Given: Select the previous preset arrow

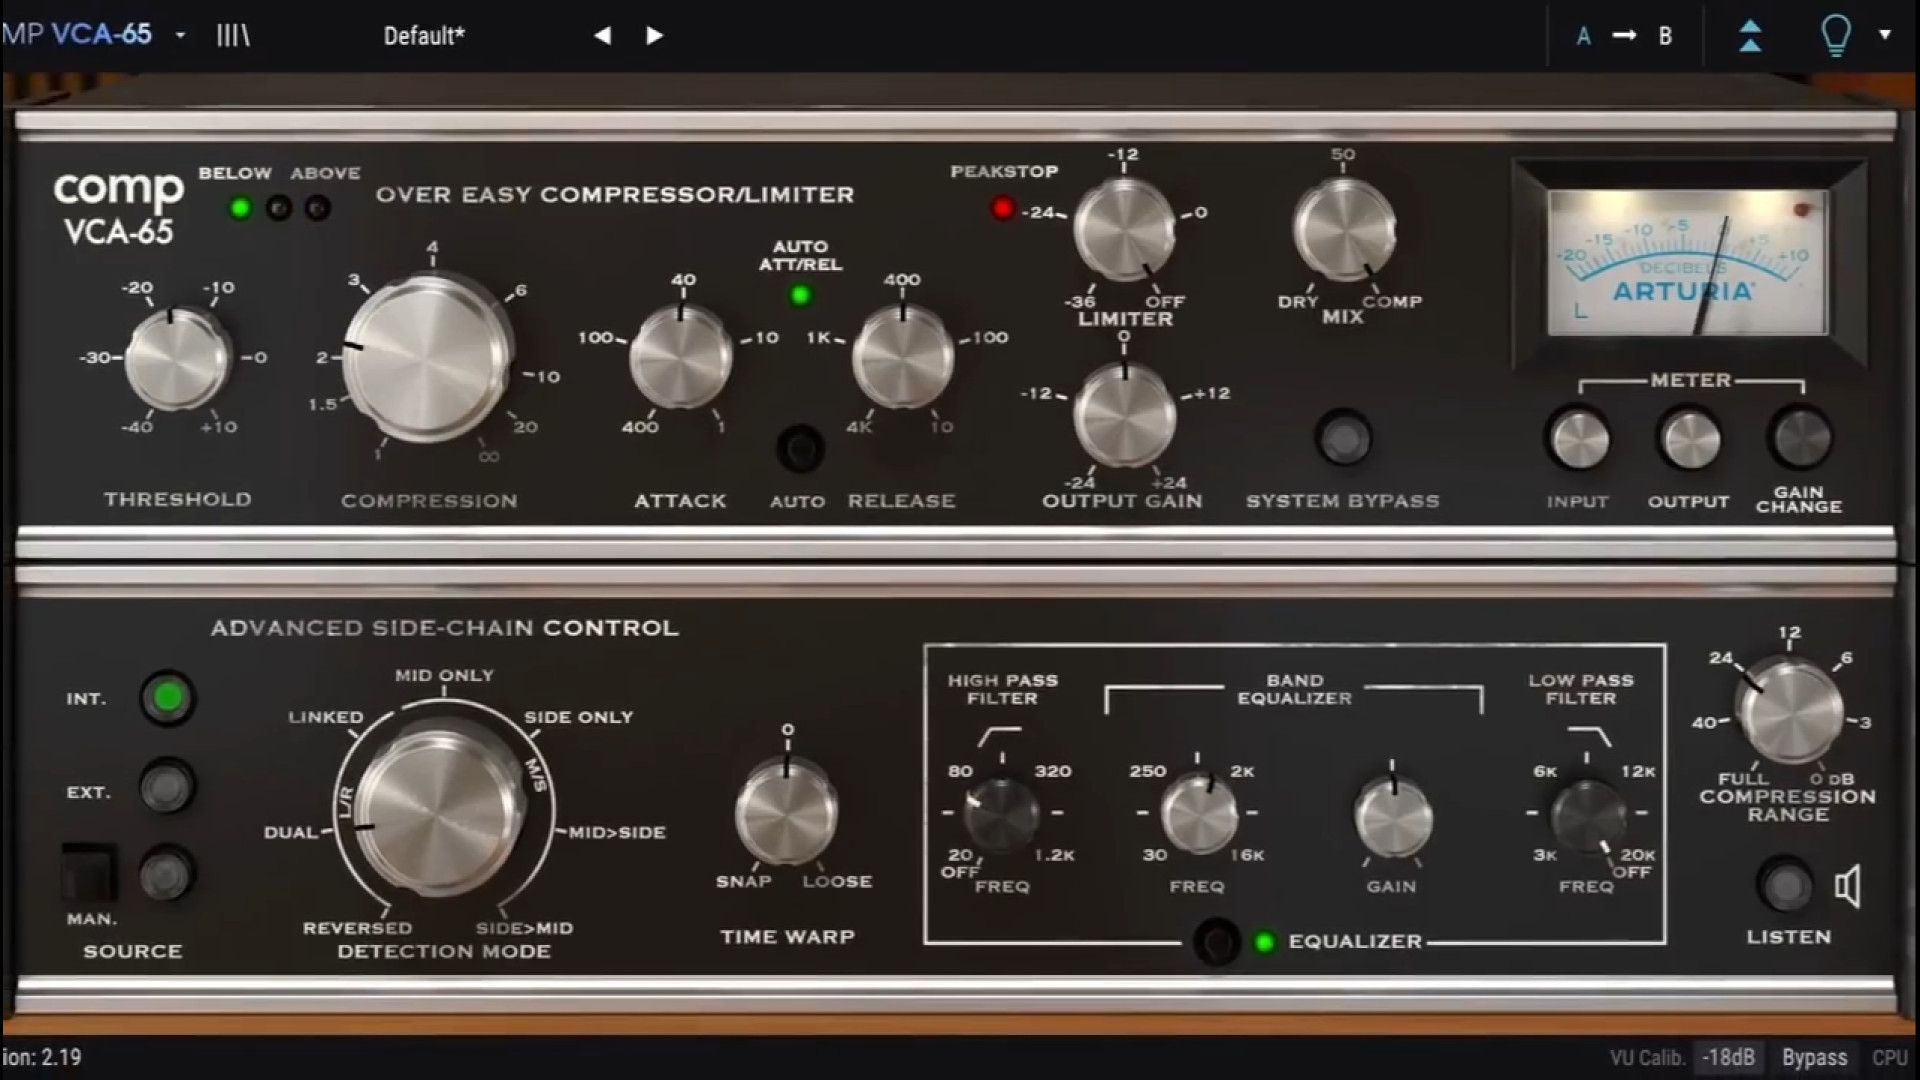Looking at the screenshot, I should tap(602, 36).
